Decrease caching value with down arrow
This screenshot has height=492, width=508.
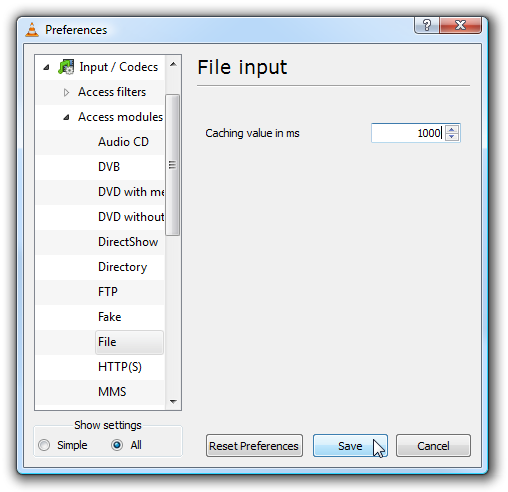pyautogui.click(x=452, y=137)
